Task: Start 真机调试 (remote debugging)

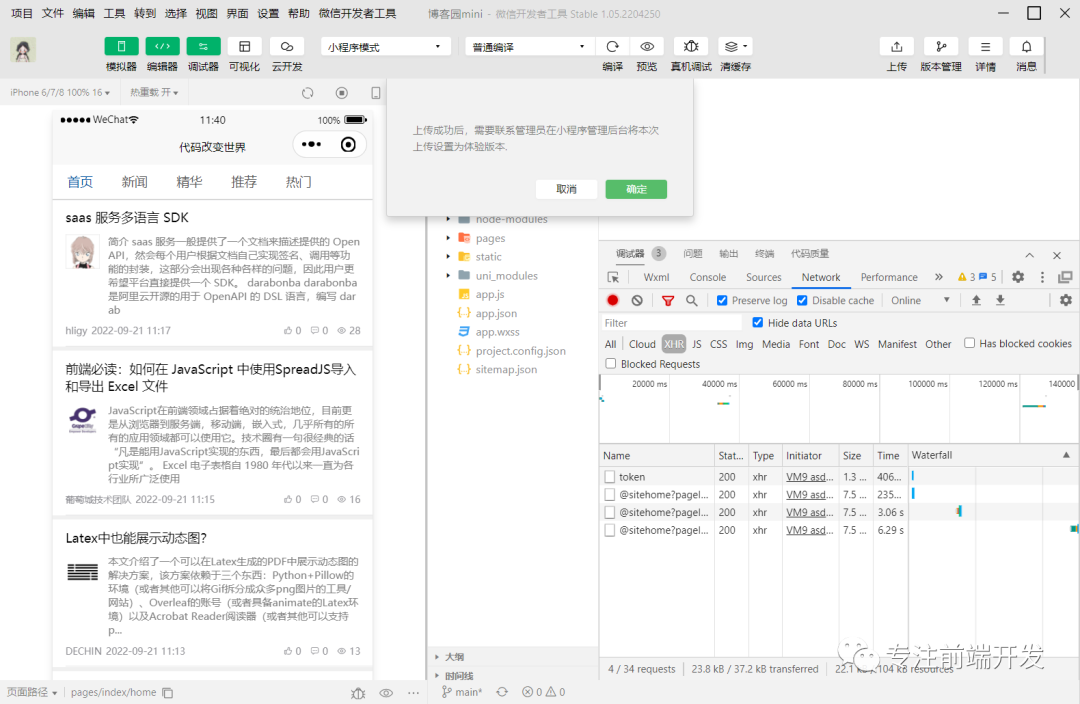Action: click(690, 46)
